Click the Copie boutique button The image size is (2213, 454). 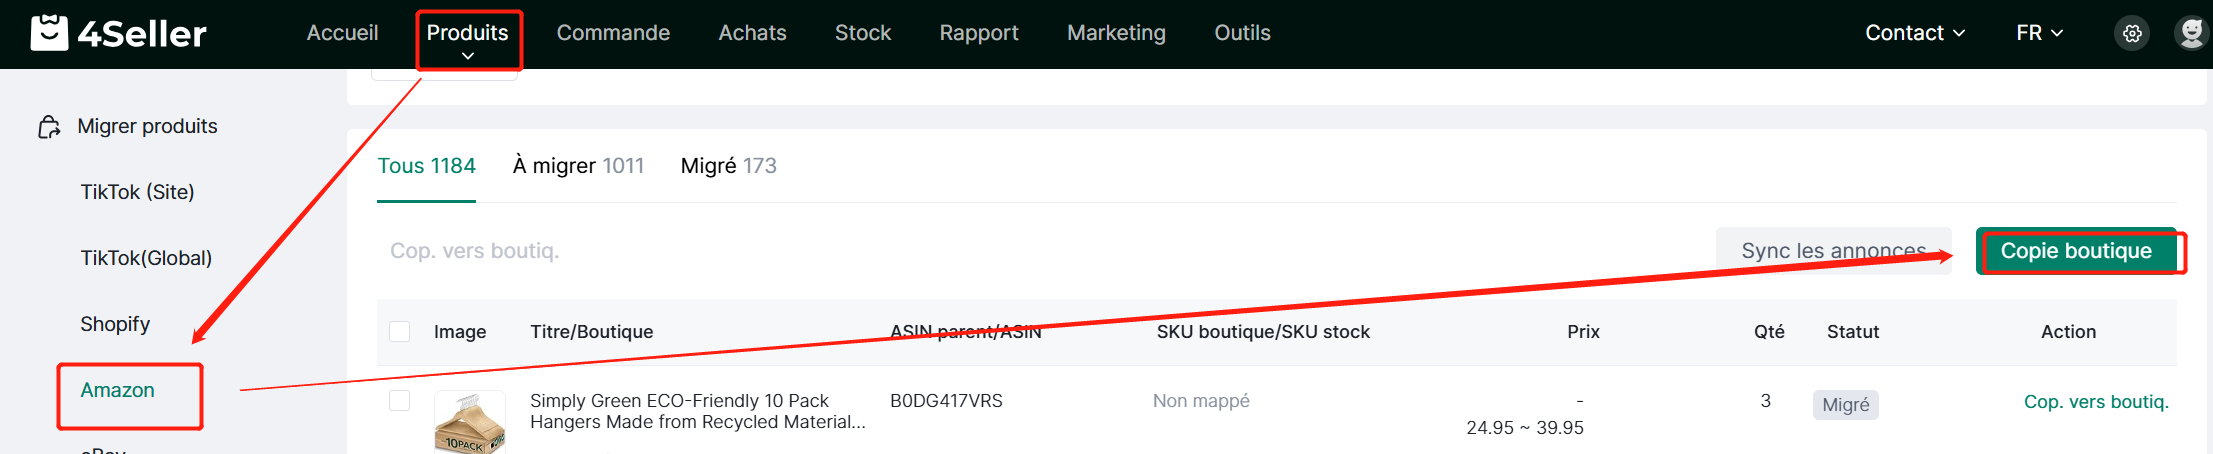(2076, 251)
